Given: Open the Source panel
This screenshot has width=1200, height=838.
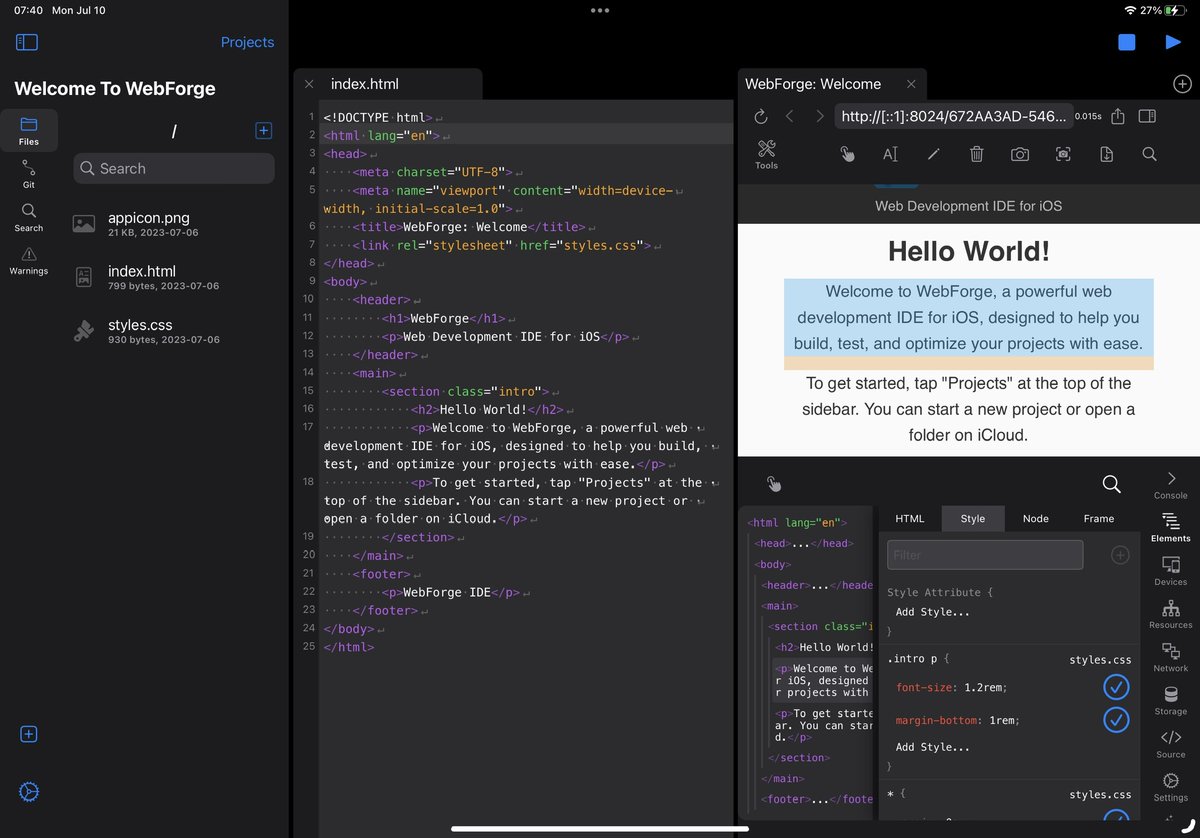Looking at the screenshot, I should [1171, 743].
